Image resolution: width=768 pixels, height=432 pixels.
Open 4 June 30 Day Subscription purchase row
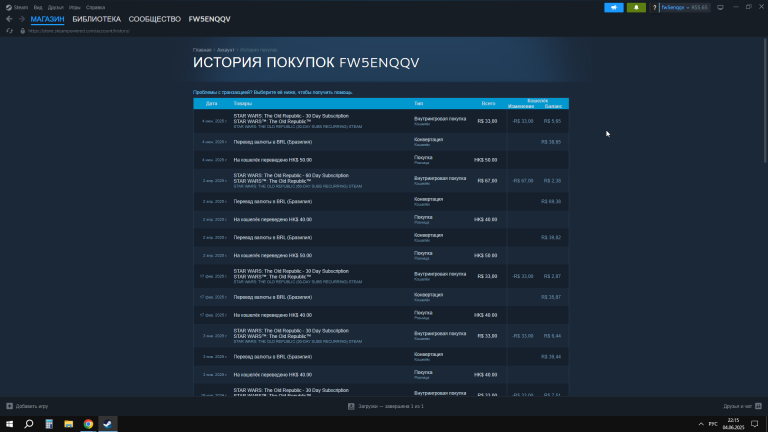(x=381, y=121)
